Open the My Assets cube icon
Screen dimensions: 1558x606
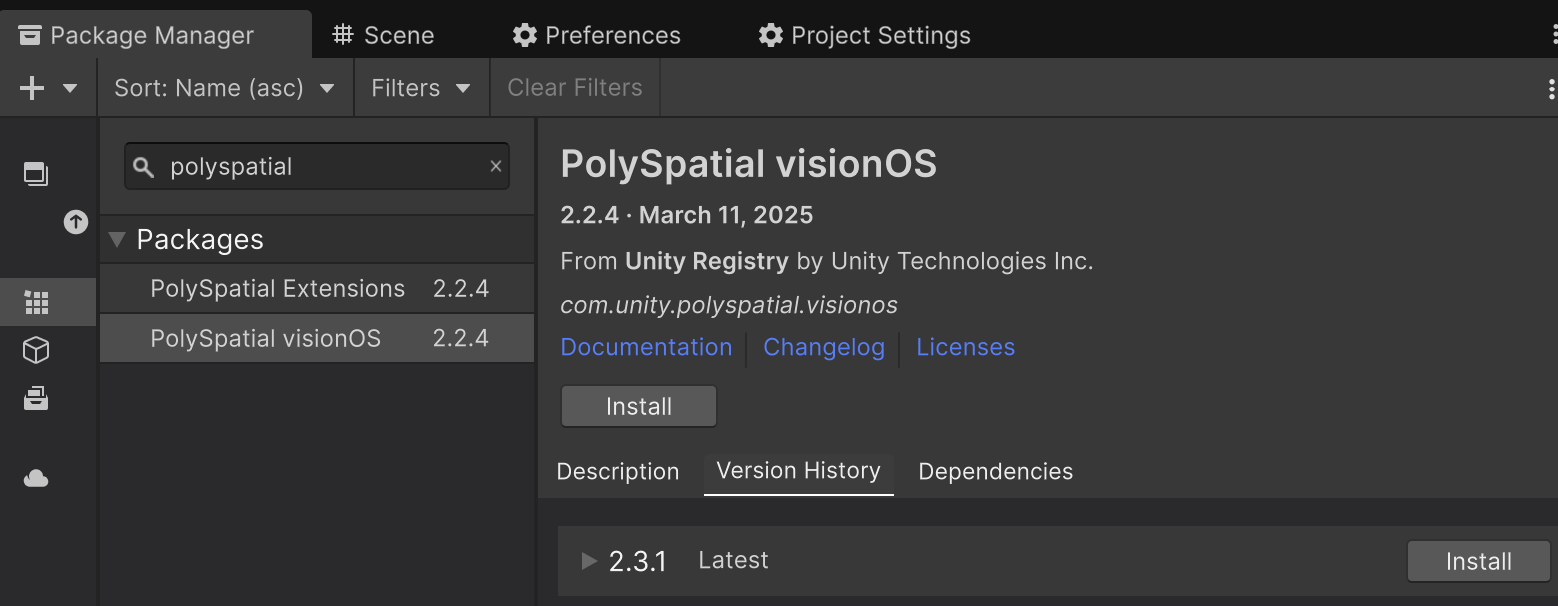pyautogui.click(x=36, y=350)
